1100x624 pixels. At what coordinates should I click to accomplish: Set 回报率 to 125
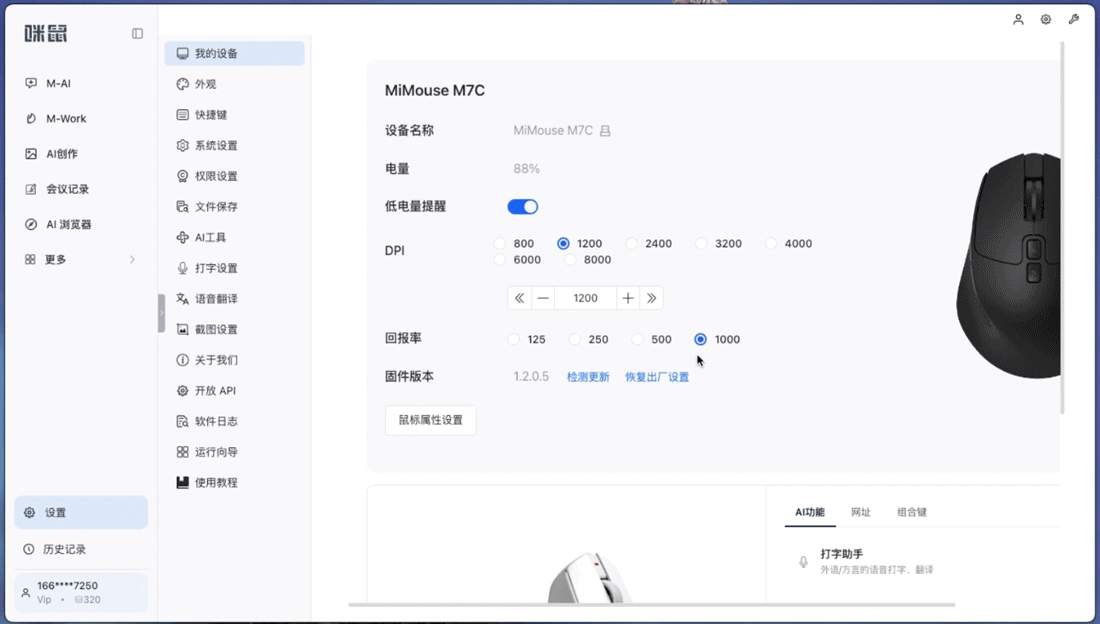click(x=514, y=339)
